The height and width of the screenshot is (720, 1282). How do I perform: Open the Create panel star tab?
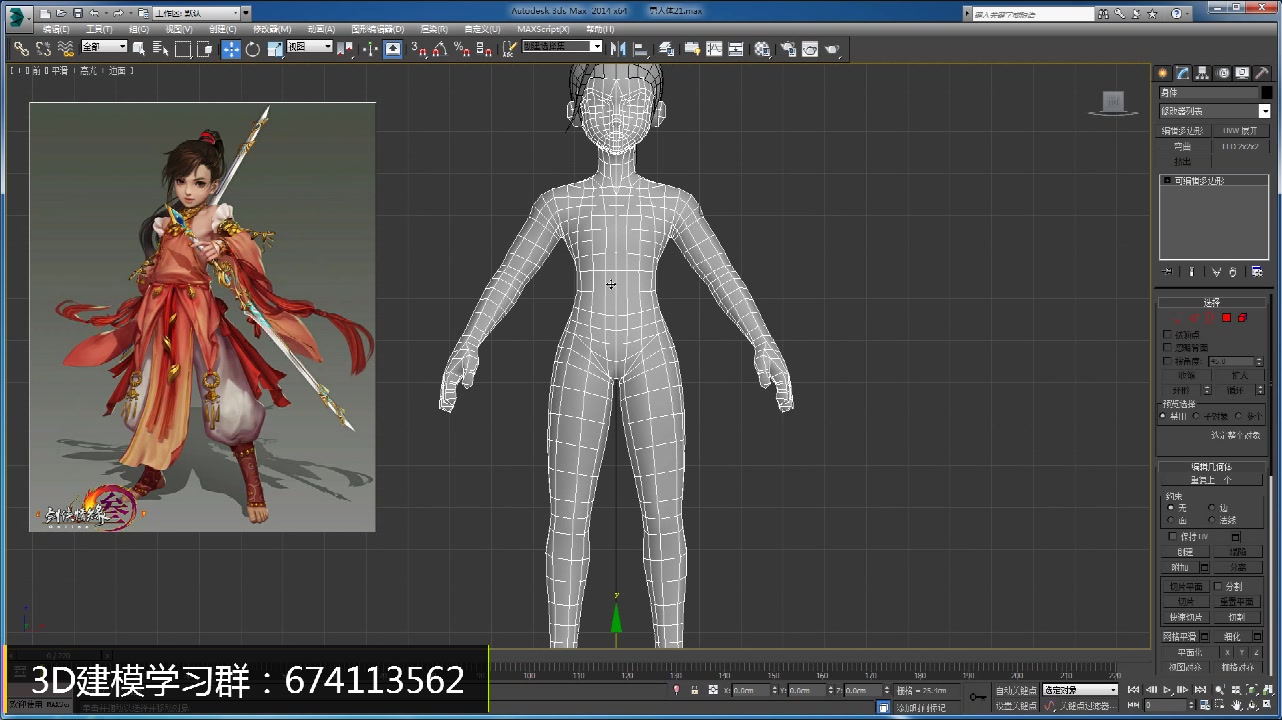click(1162, 73)
